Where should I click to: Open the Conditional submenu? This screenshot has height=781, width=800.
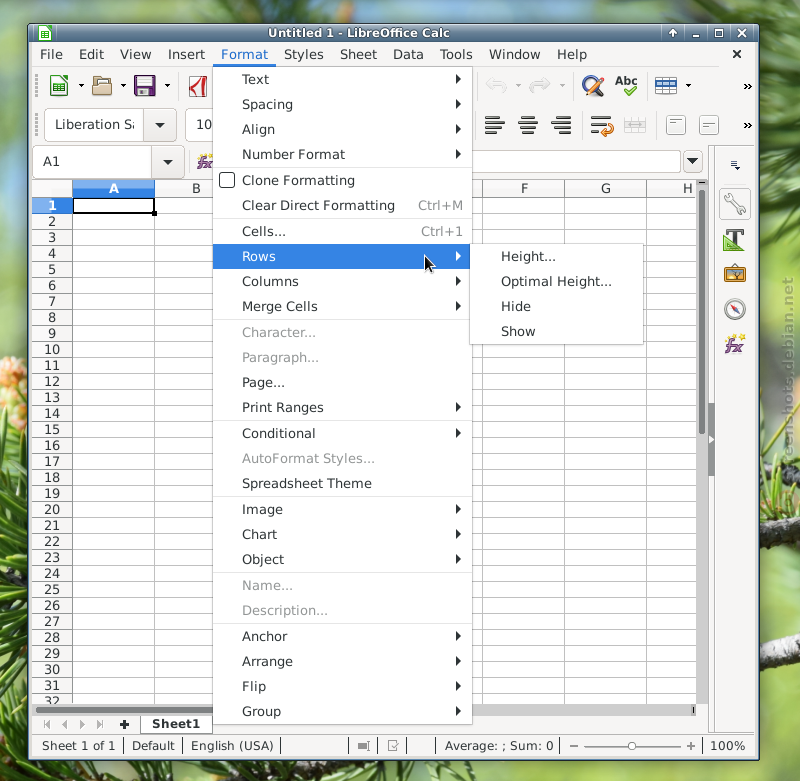point(341,434)
